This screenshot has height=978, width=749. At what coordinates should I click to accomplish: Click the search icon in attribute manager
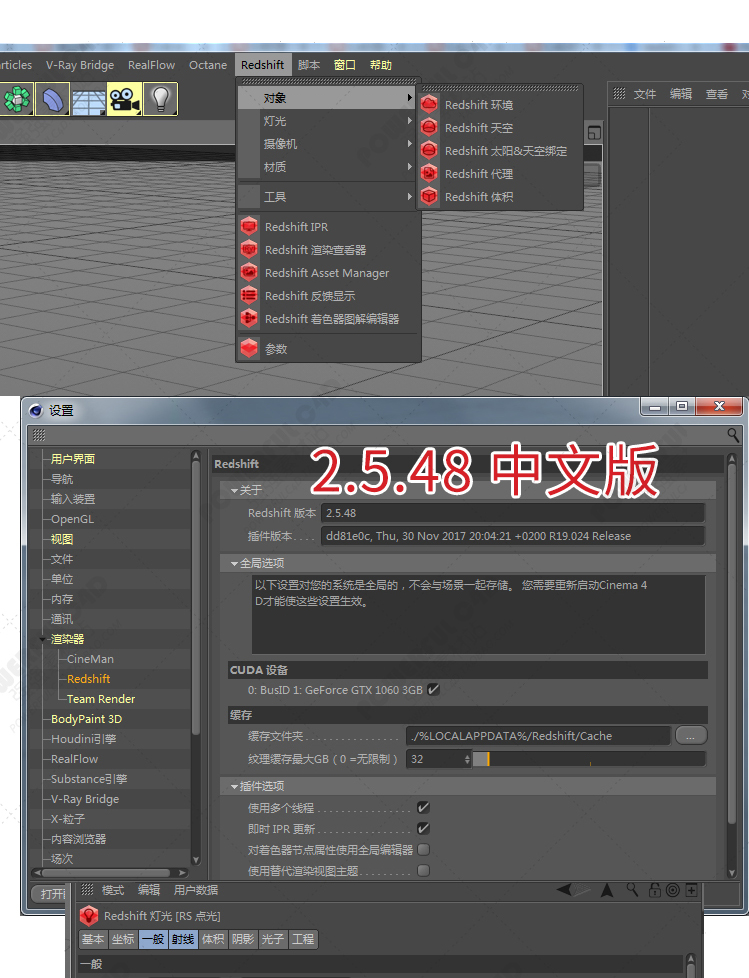tap(632, 890)
